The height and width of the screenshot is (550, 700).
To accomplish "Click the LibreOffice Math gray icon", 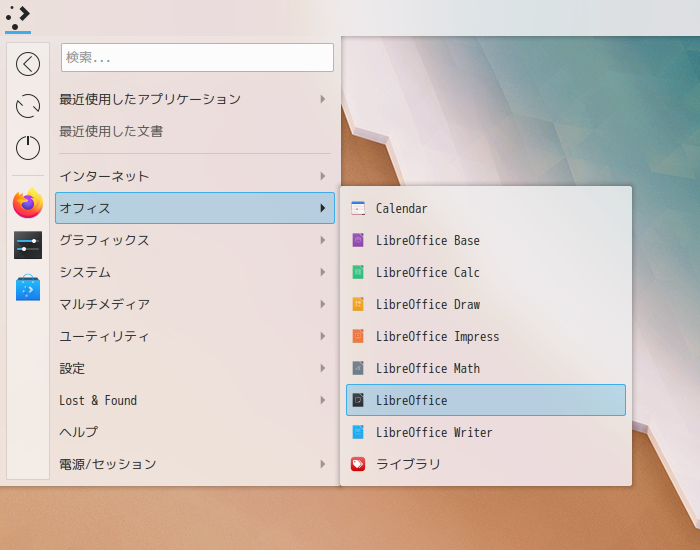I will coord(358,368).
